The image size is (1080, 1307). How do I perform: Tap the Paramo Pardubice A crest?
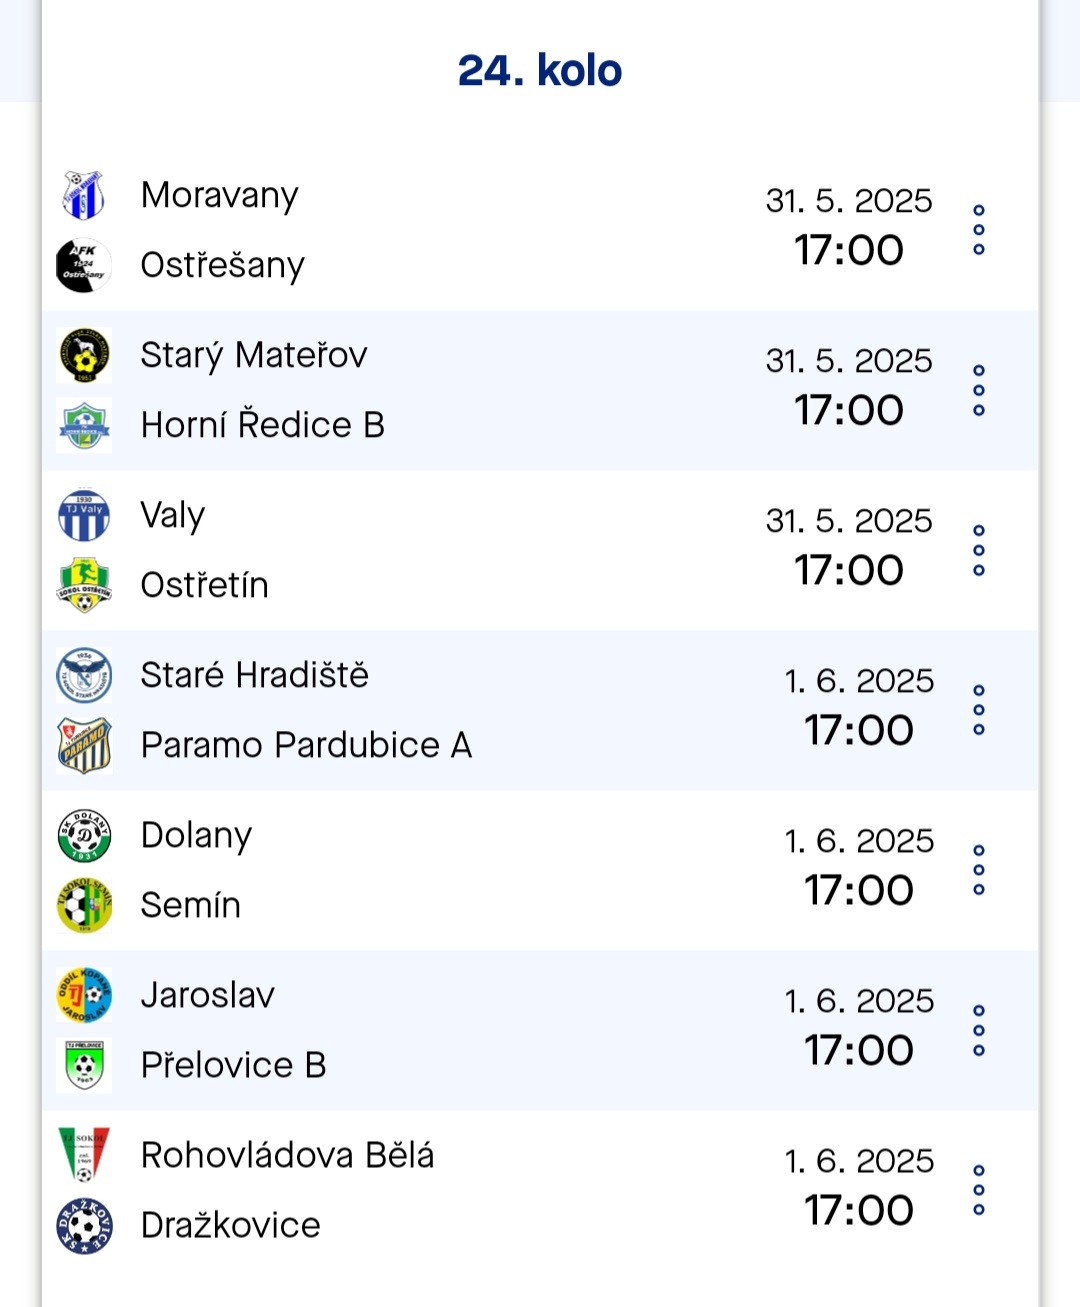84,745
